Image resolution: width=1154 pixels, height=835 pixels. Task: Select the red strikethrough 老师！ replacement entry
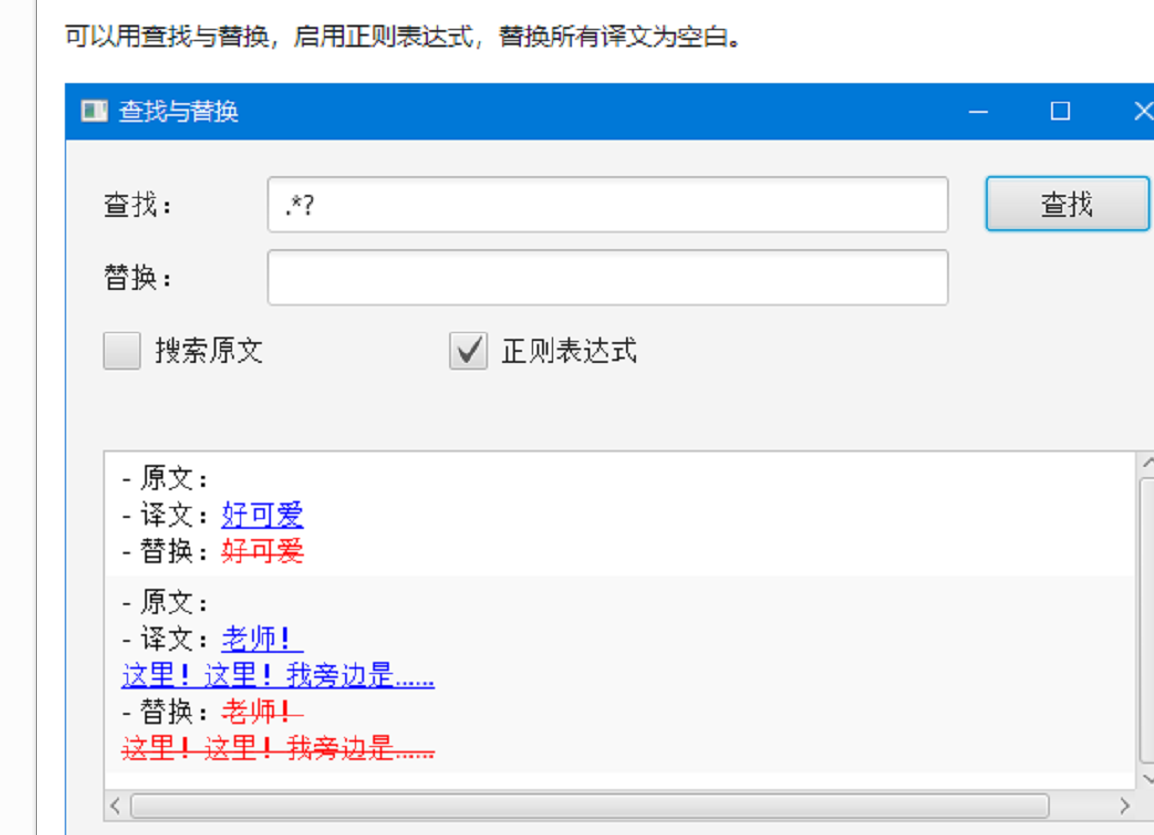pyautogui.click(x=258, y=713)
